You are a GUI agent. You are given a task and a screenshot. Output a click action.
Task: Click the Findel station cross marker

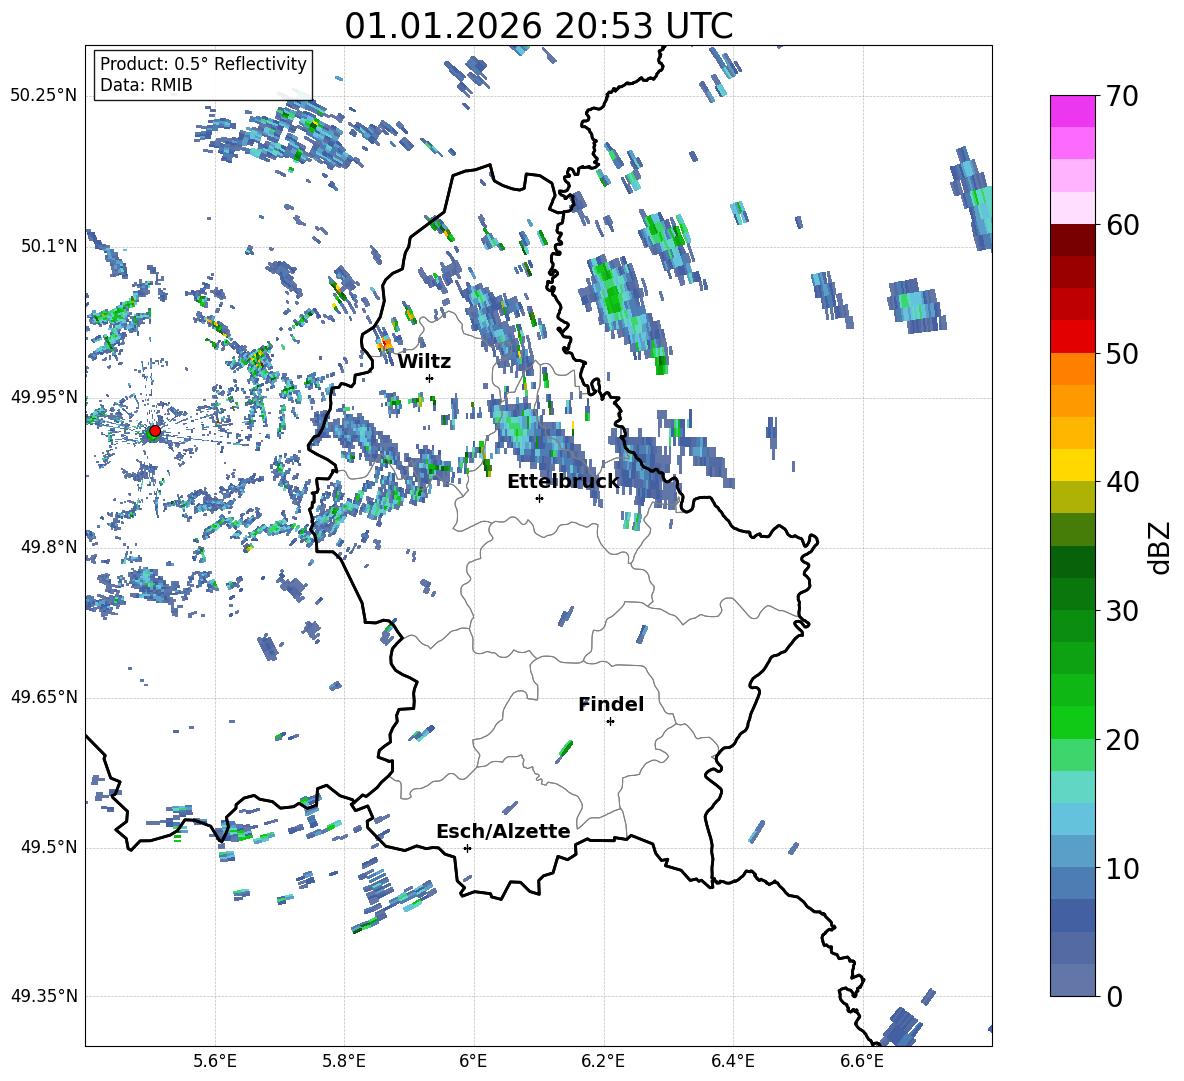tap(610, 722)
